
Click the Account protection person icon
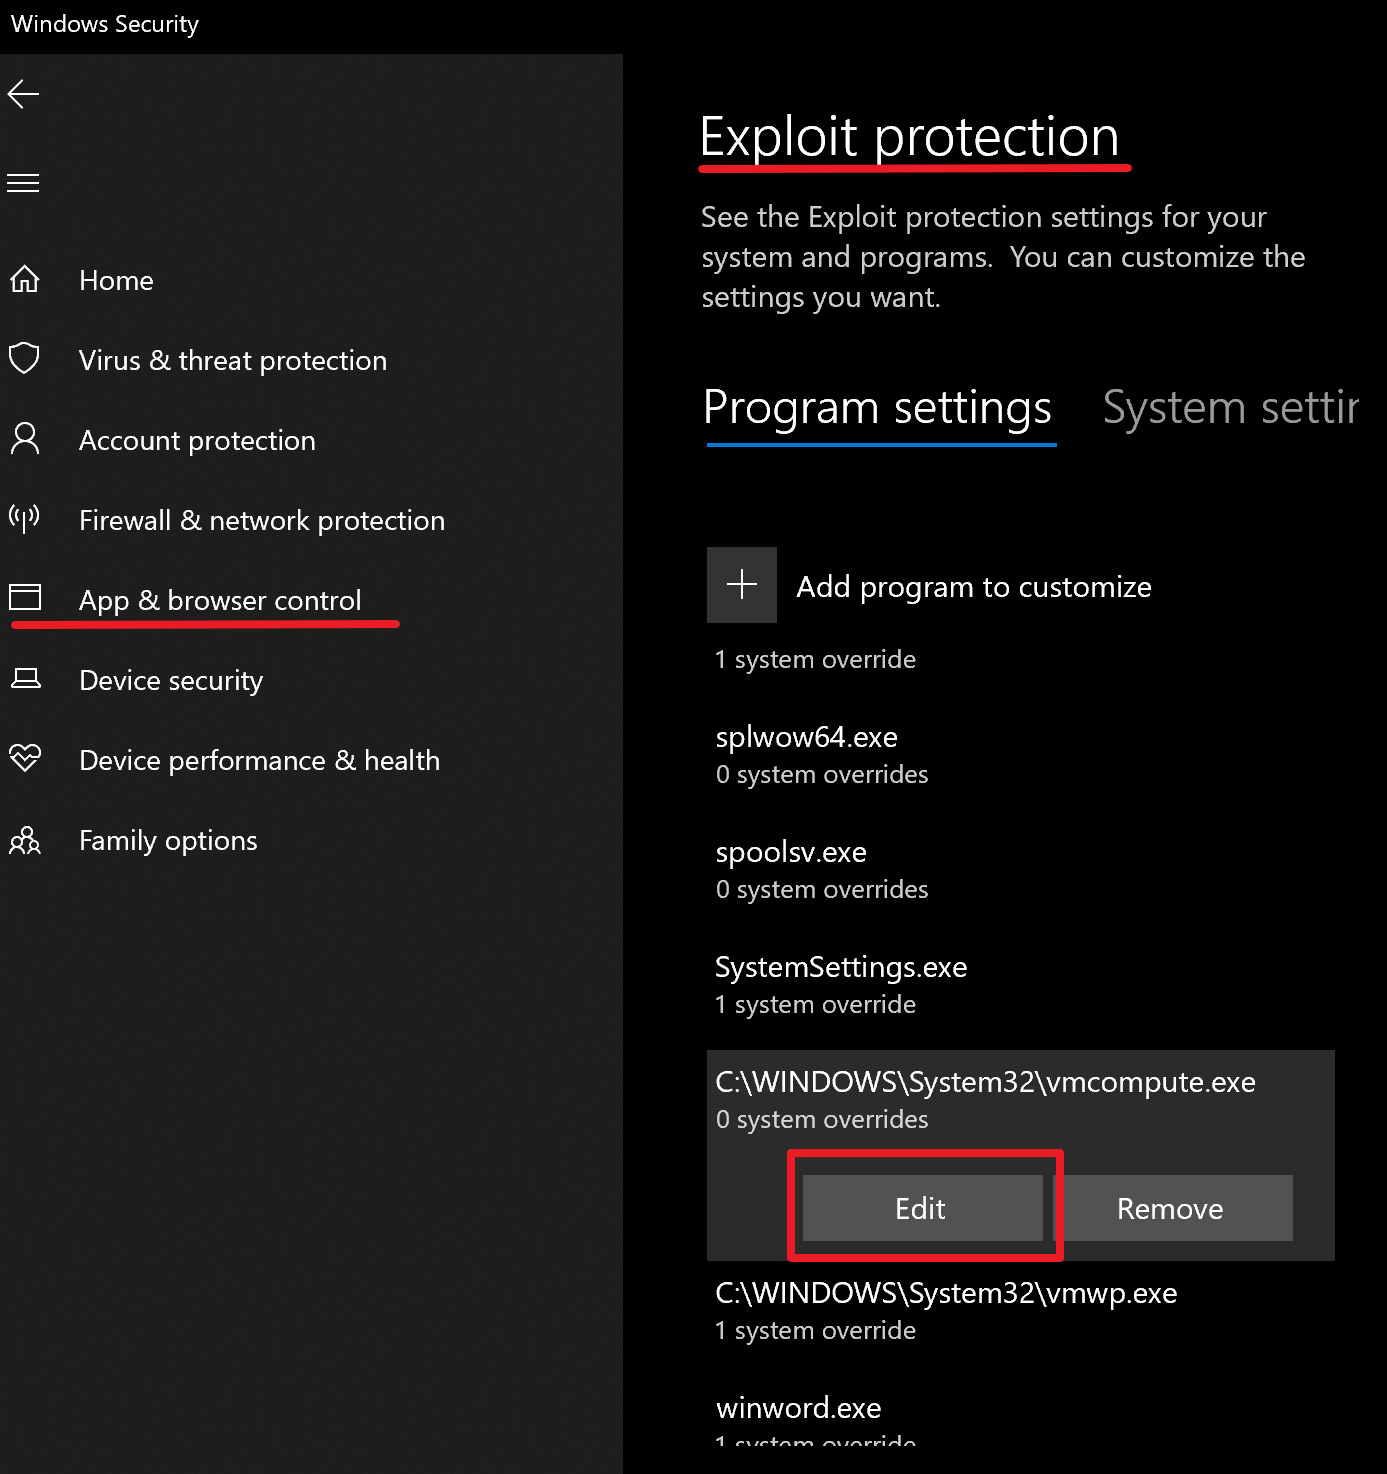(25, 439)
